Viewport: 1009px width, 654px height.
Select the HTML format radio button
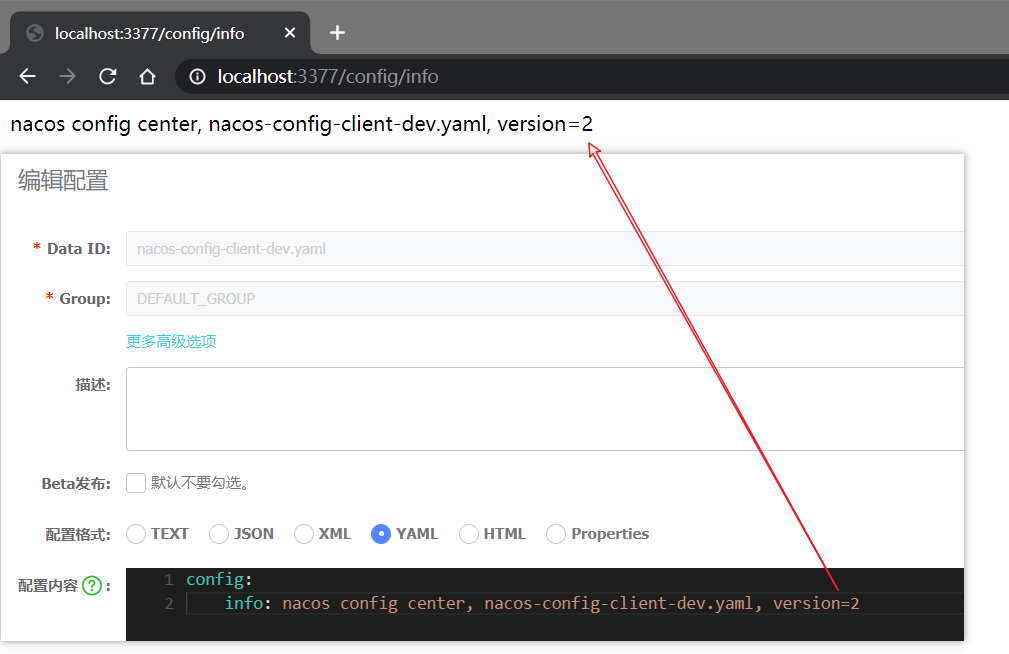point(468,534)
